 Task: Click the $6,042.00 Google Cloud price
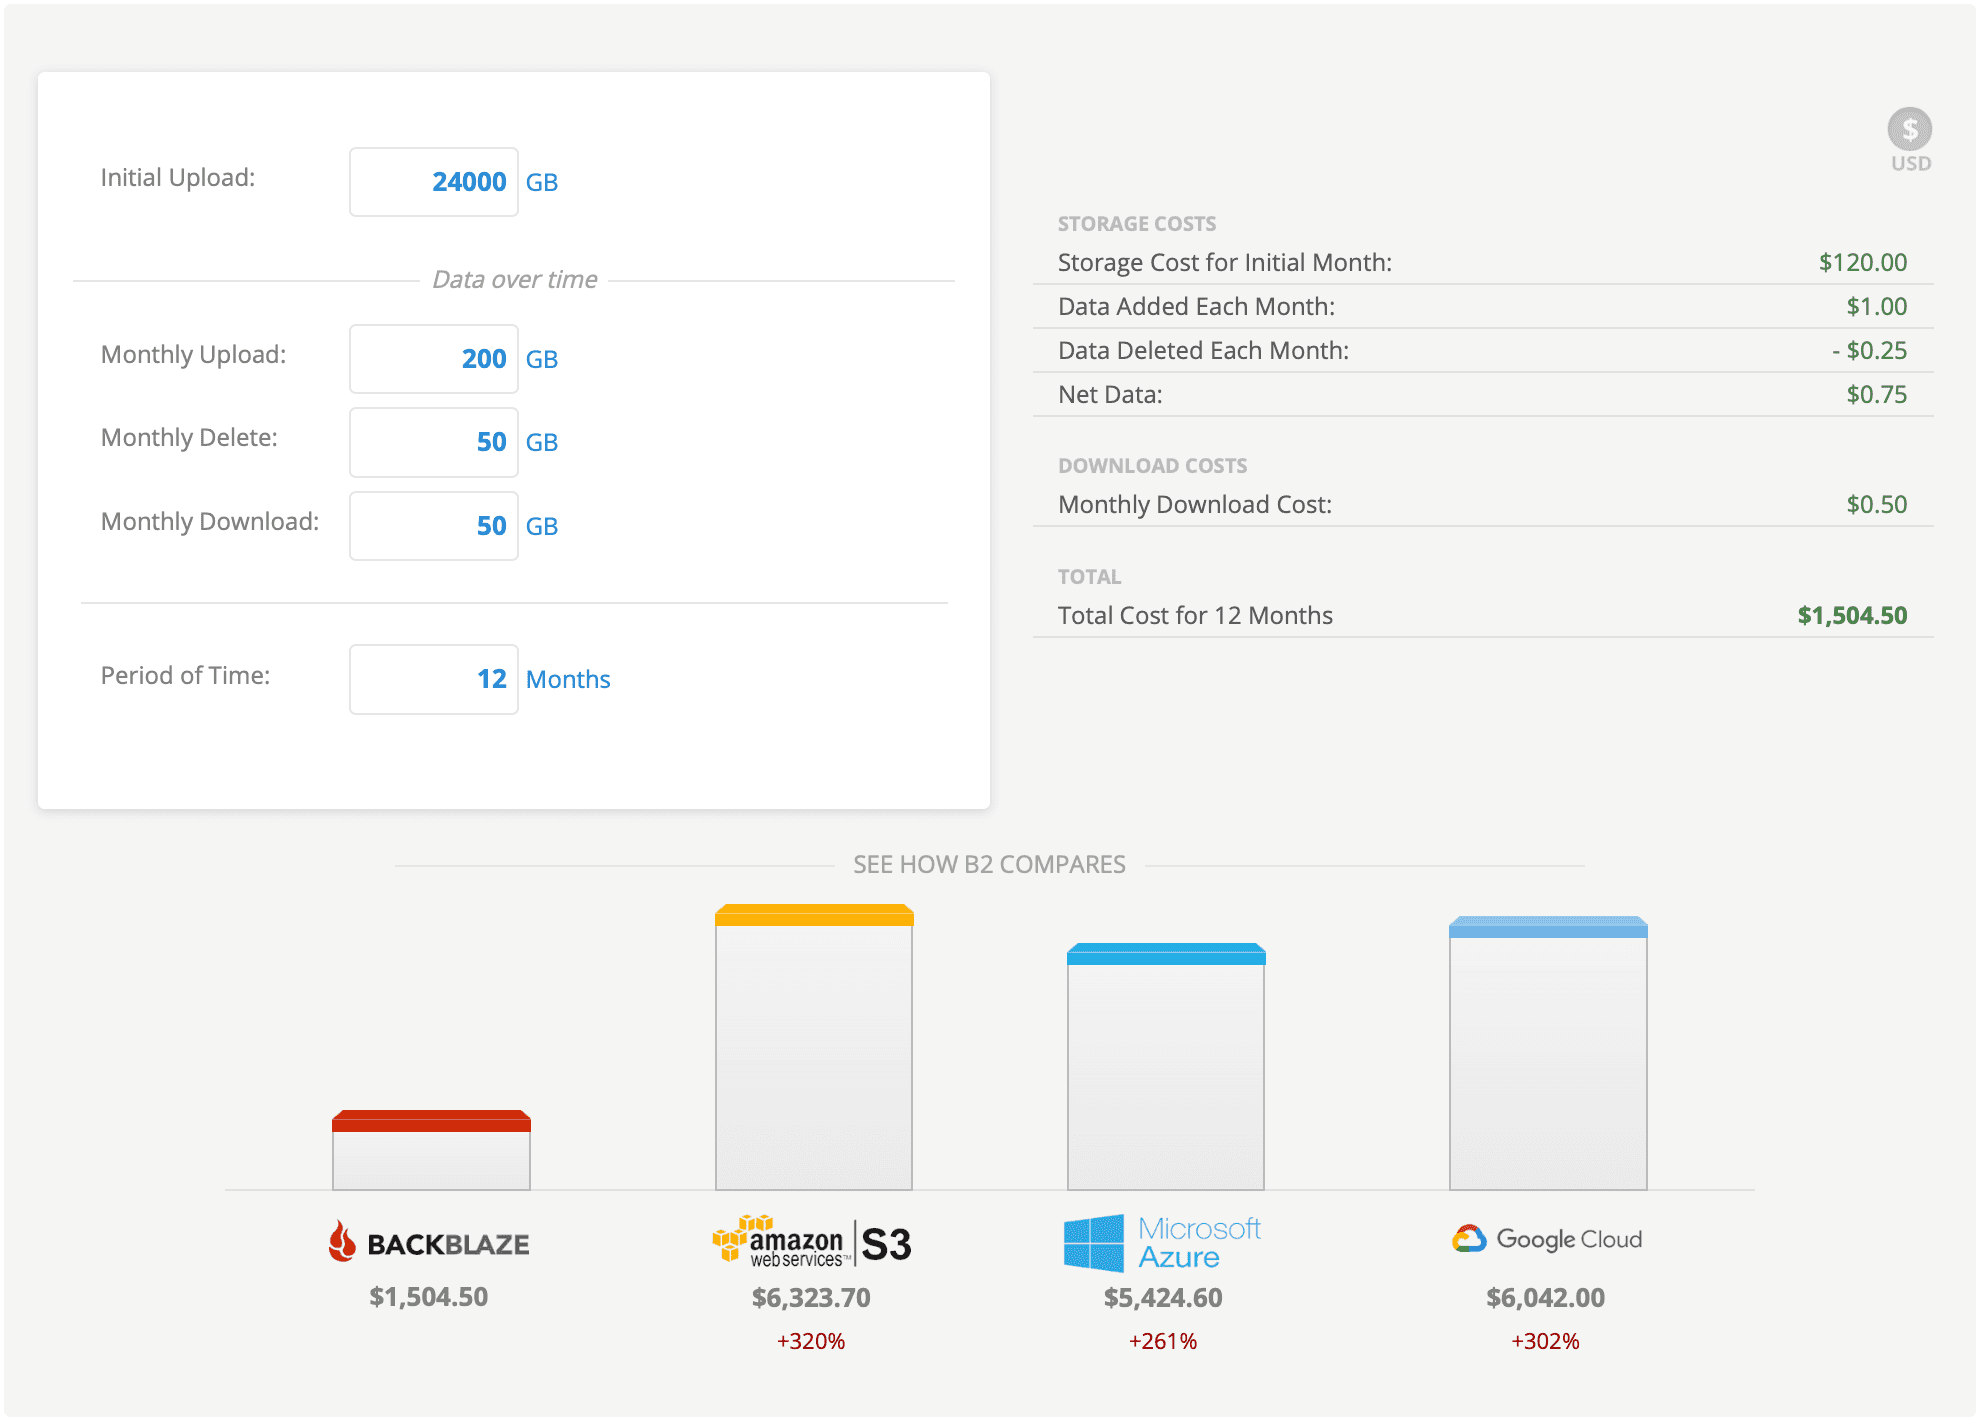[x=1545, y=1298]
